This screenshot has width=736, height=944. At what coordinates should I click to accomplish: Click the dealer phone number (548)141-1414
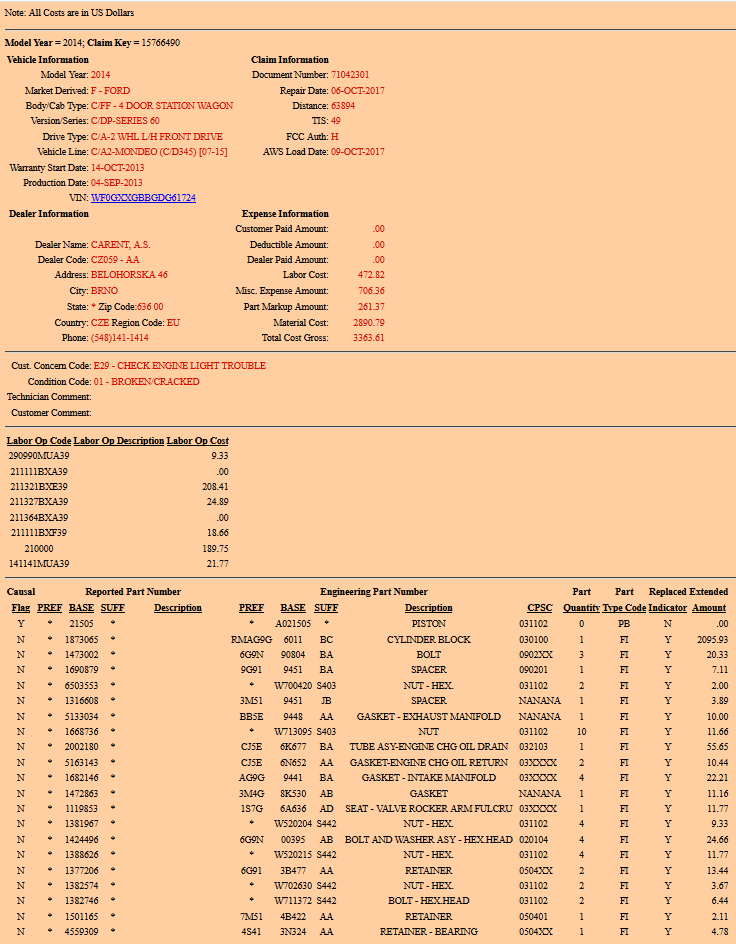(119, 338)
